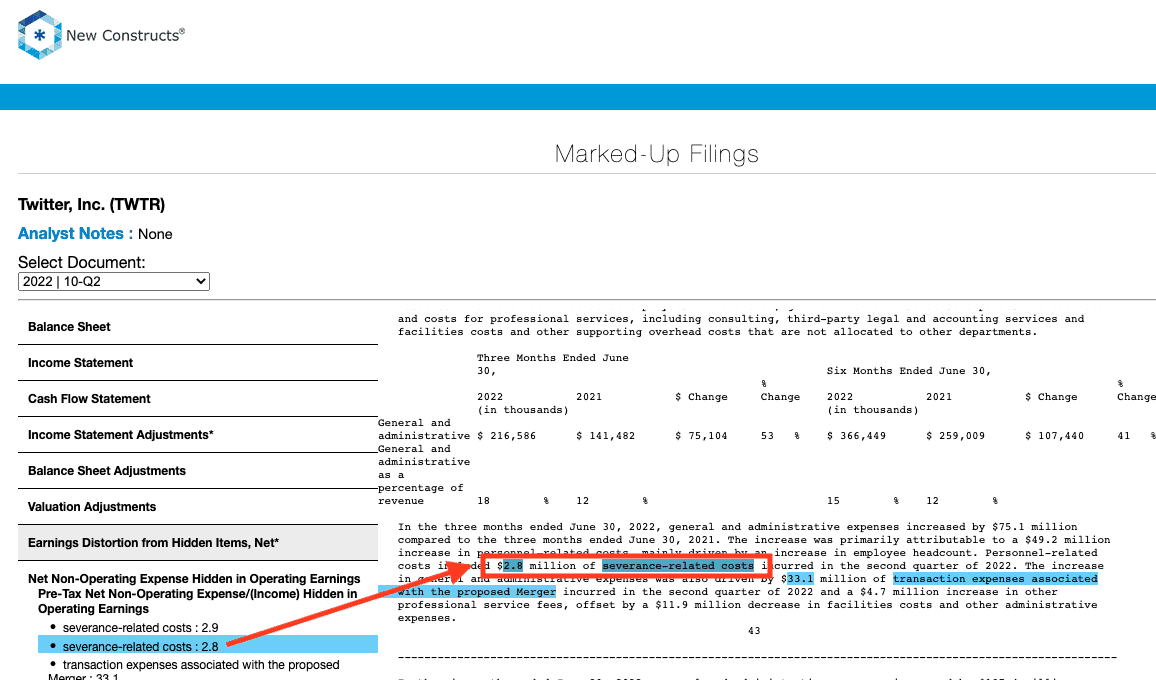Click the $ 216,586 table value
This screenshot has height=680, width=1156.
click(506, 436)
